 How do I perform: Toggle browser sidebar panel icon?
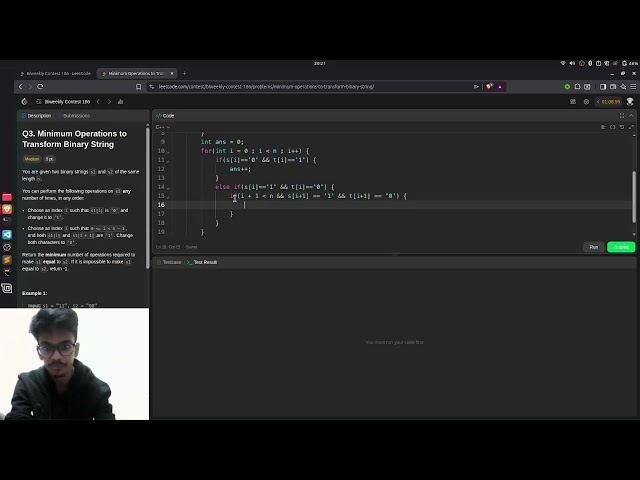click(x=603, y=87)
